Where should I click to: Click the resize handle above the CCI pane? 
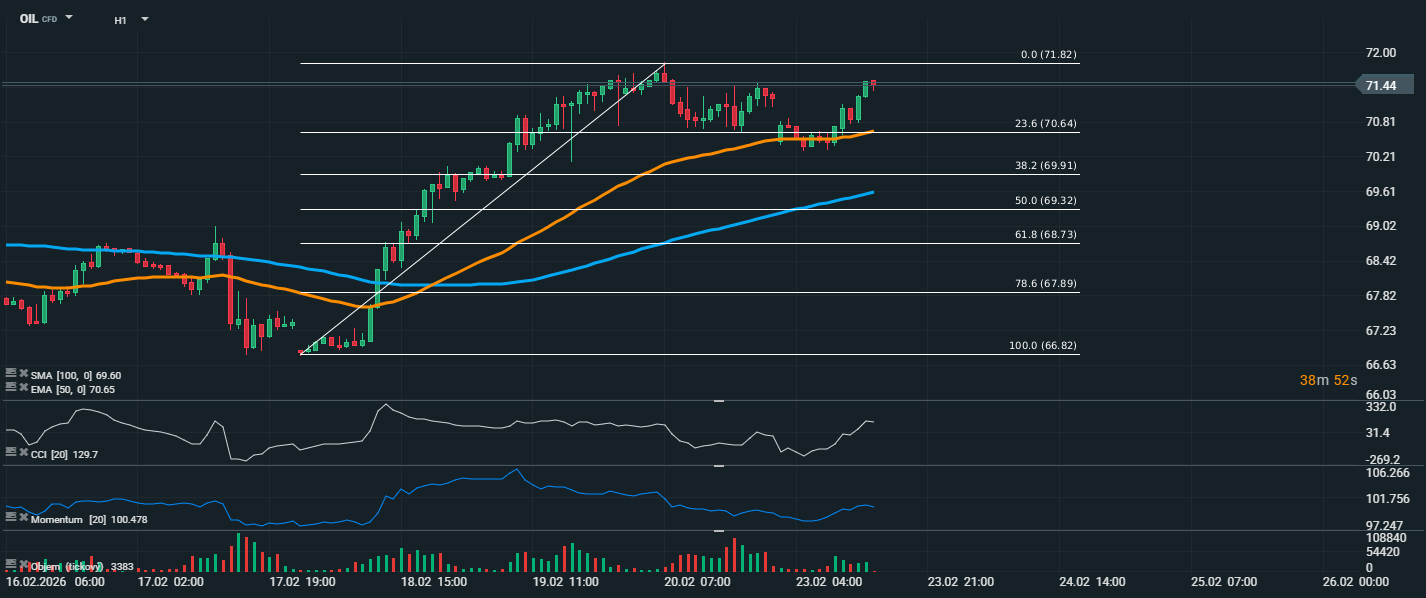point(718,401)
